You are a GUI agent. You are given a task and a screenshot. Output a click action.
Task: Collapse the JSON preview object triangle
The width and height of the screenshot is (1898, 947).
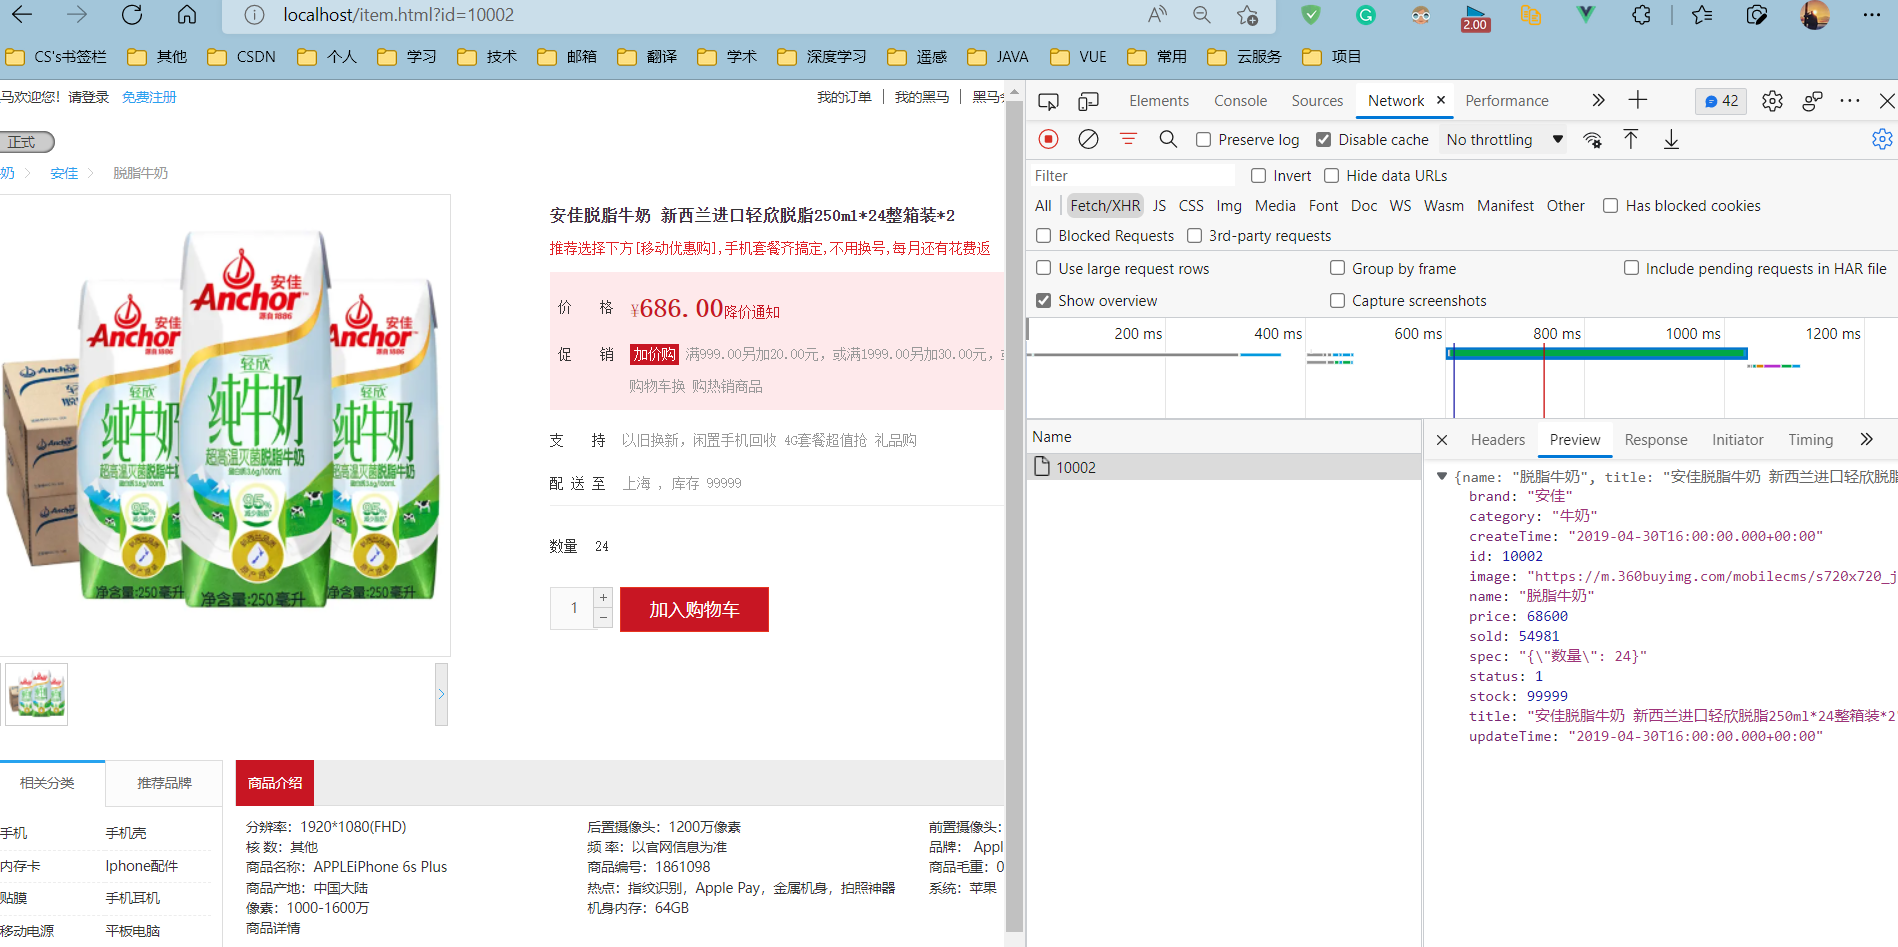point(1441,477)
